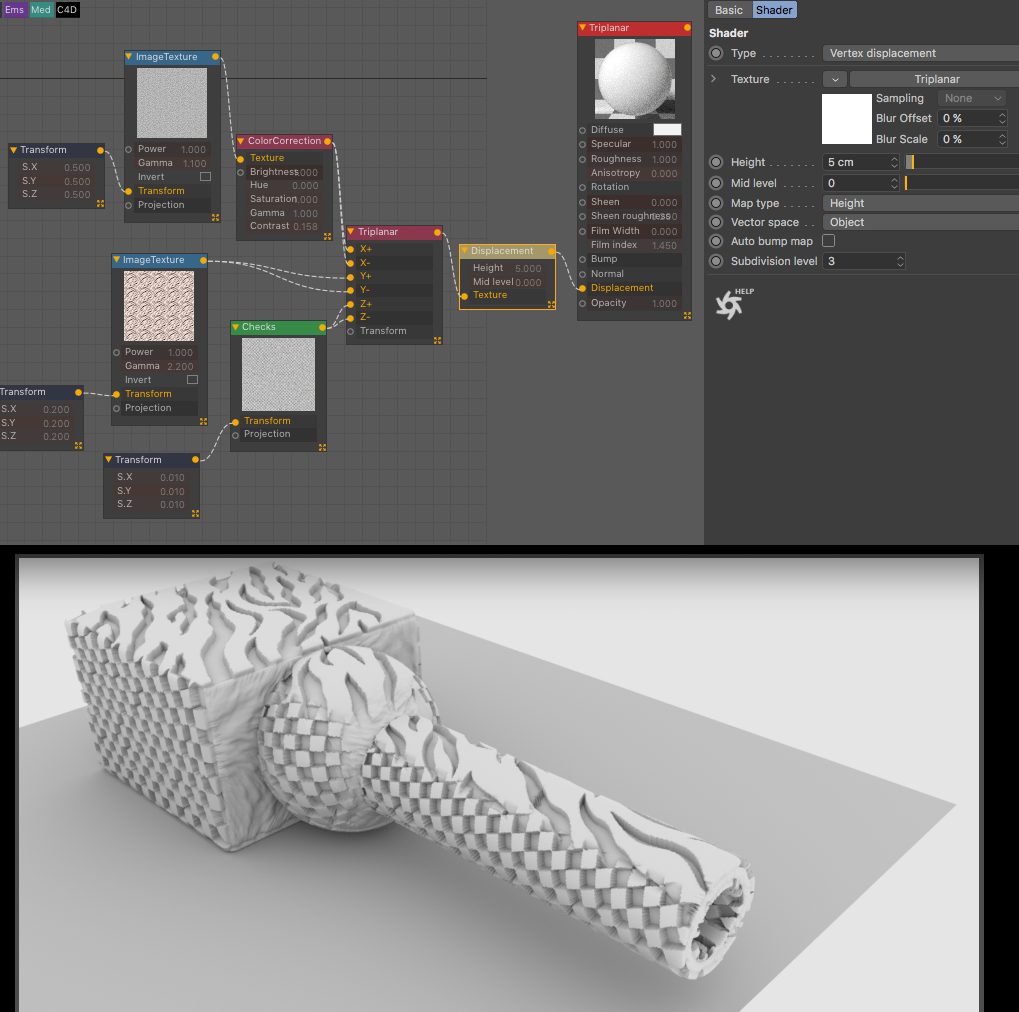The image size is (1019, 1012).
Task: Open the Sampling None dropdown
Action: click(x=971, y=98)
